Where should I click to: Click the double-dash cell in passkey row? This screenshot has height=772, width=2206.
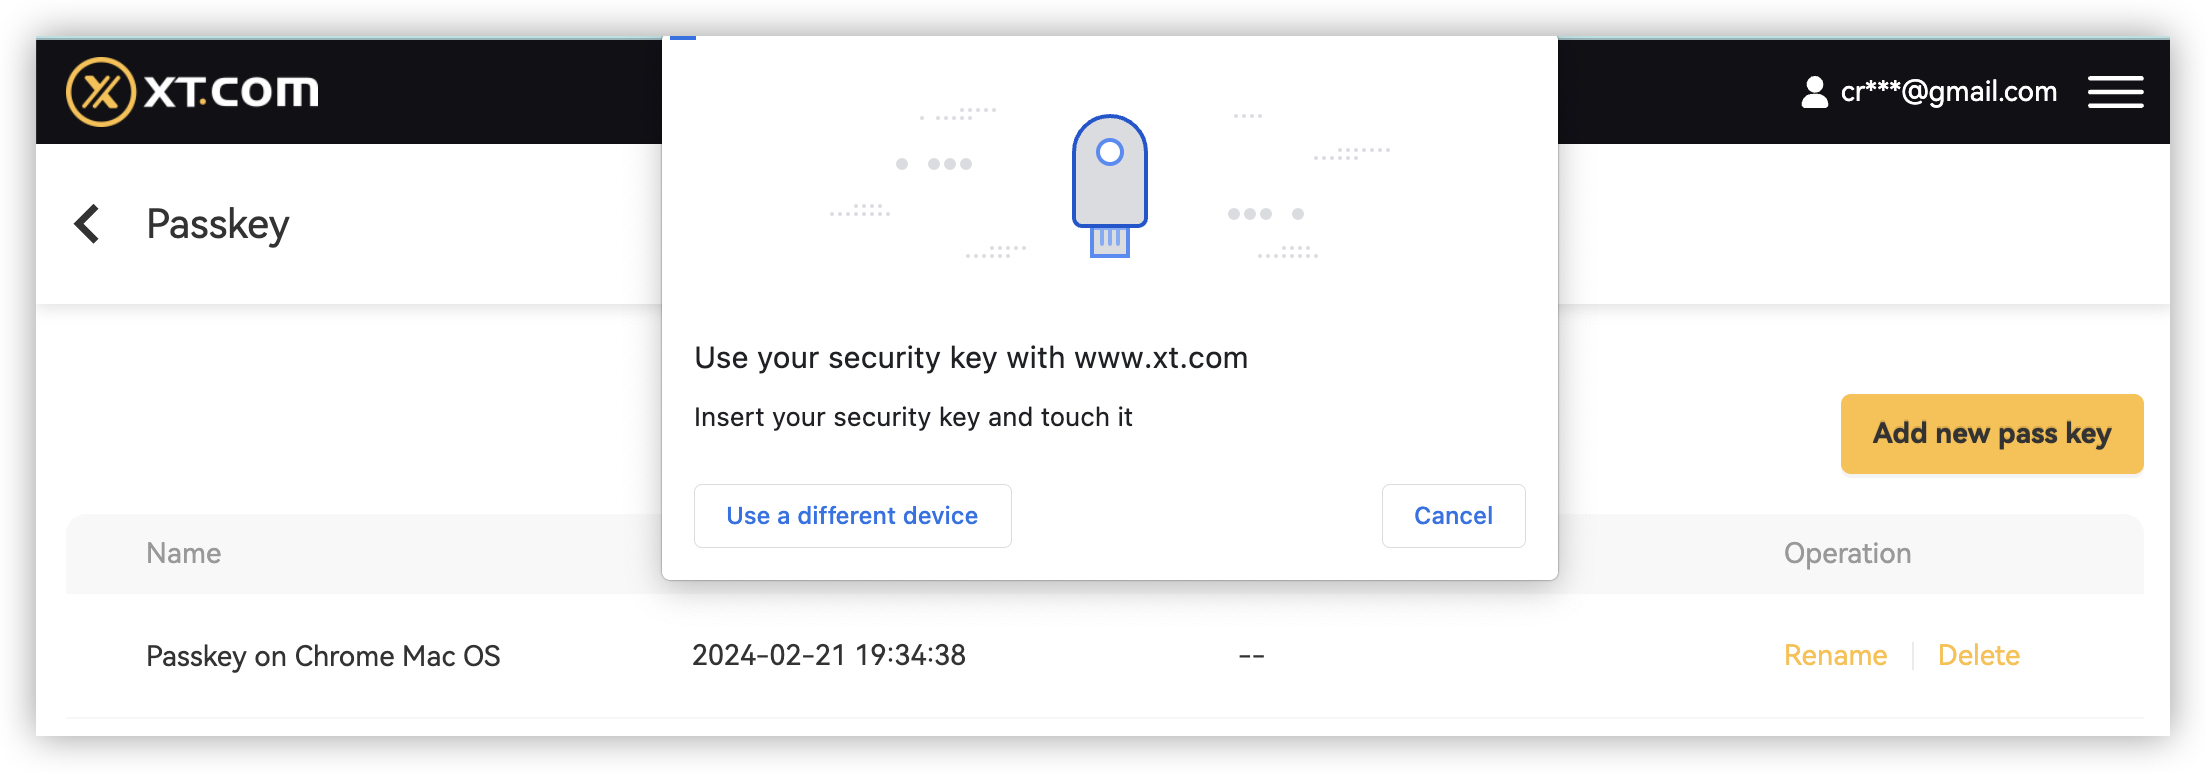click(1251, 656)
